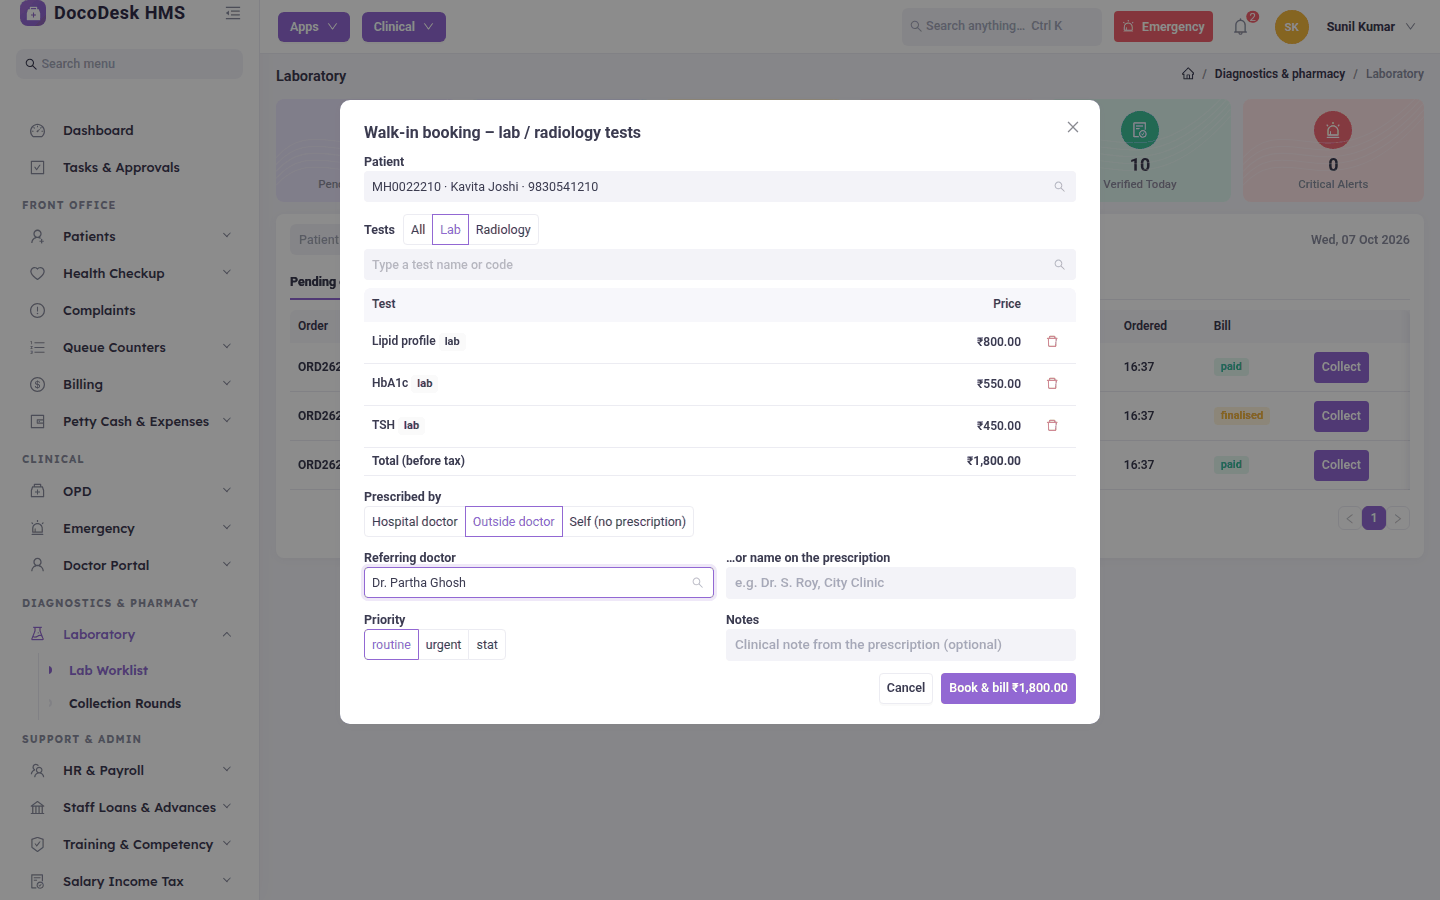The image size is (1440, 900).
Task: Open the Sunil Kumar user menu
Action: click(x=1371, y=27)
